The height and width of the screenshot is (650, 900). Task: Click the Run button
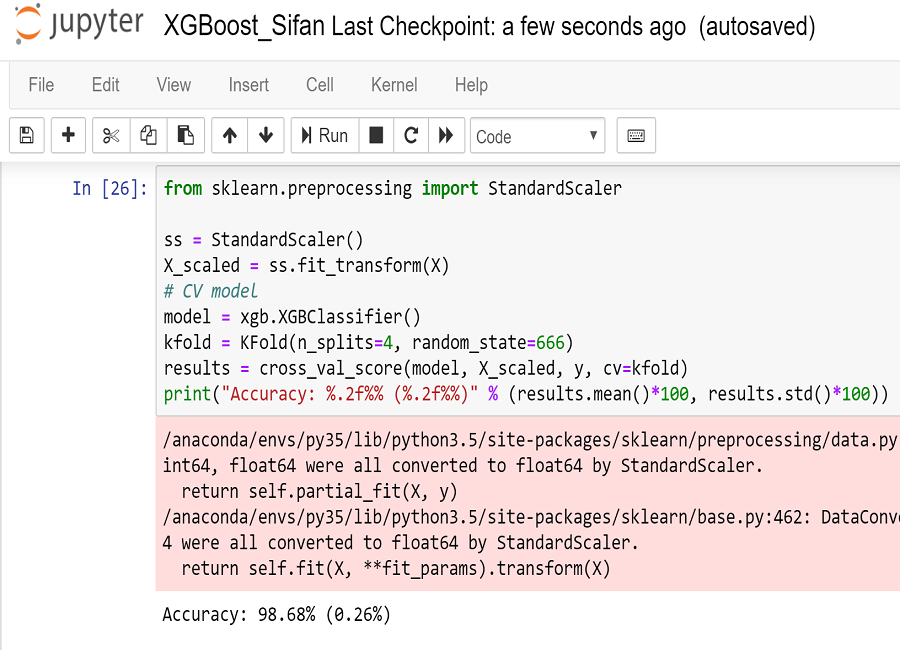point(325,136)
